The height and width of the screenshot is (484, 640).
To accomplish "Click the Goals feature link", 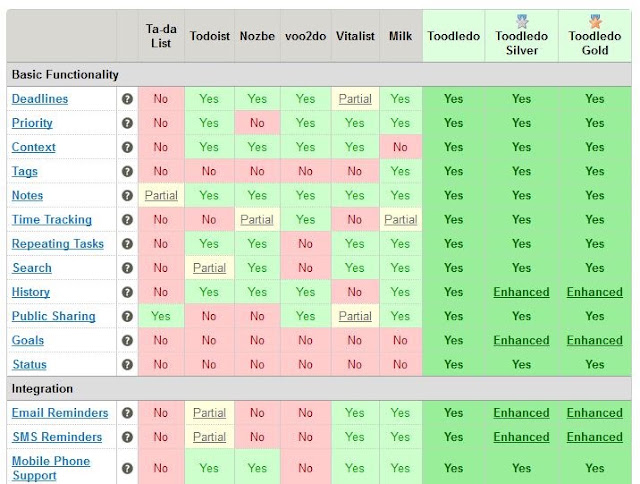I will click(28, 340).
